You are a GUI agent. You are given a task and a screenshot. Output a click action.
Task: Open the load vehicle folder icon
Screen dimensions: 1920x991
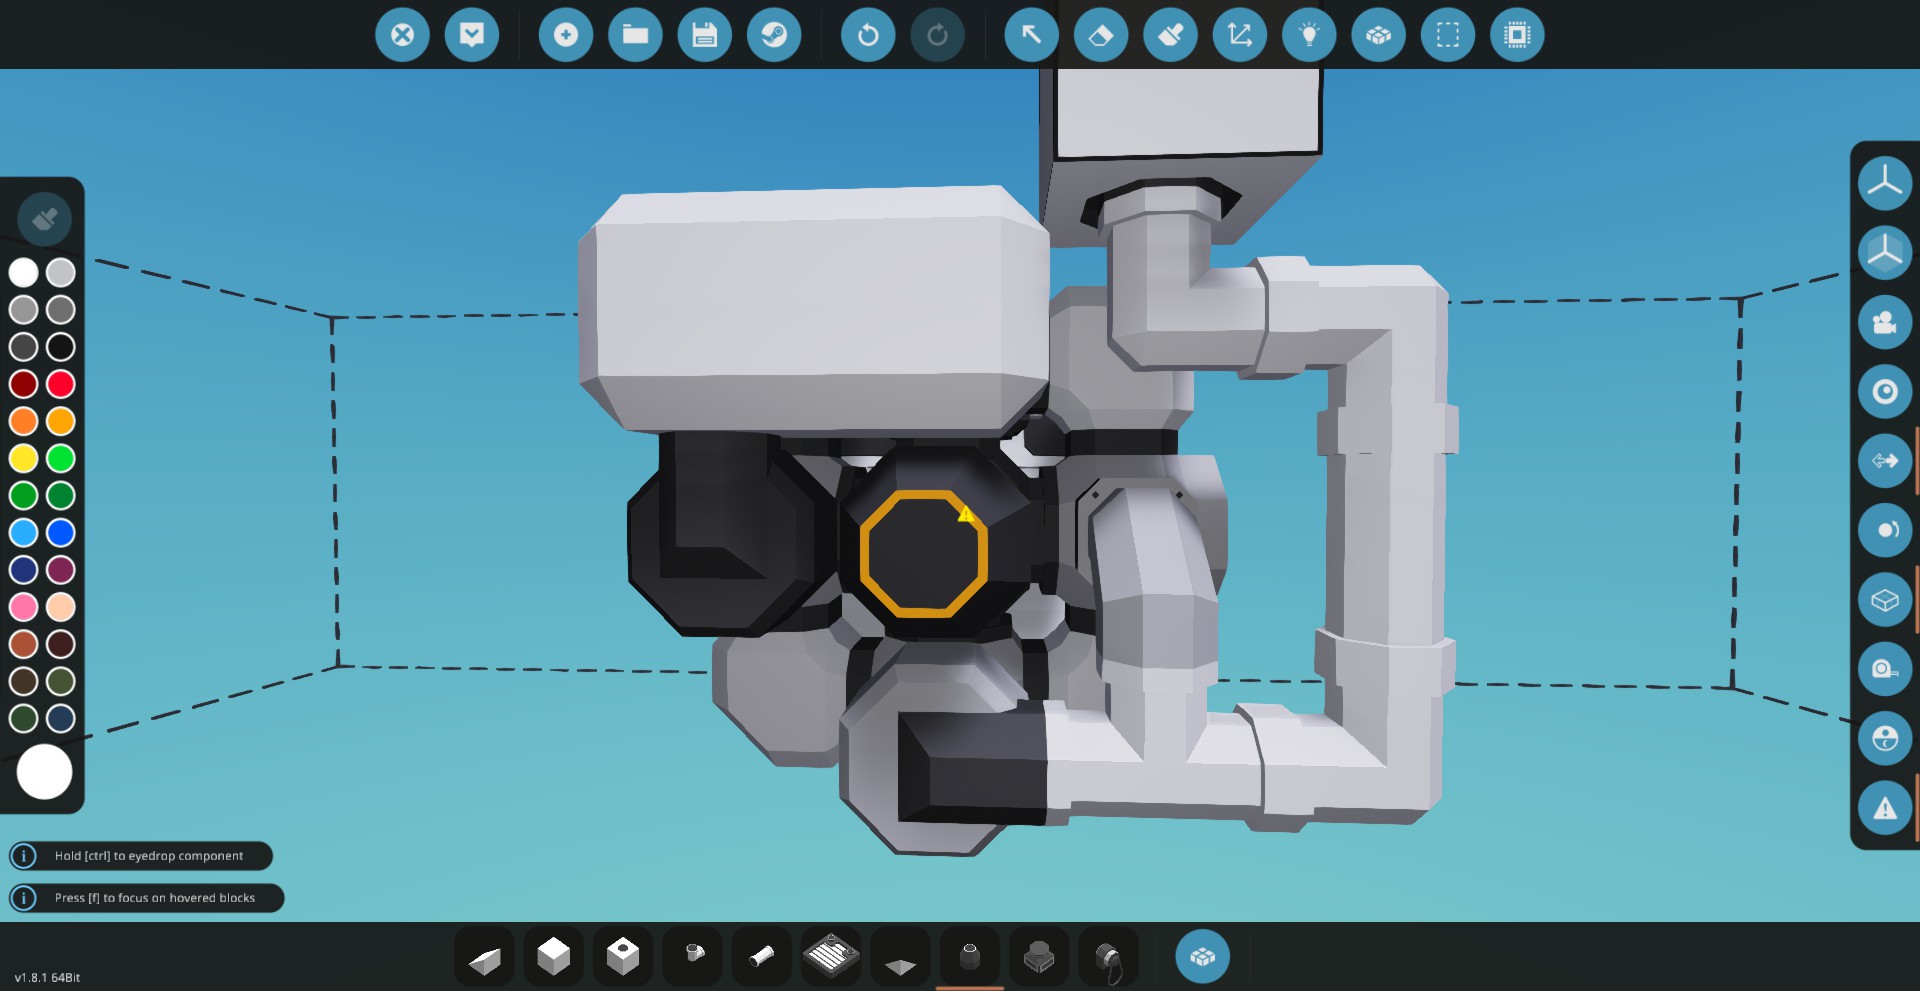pos(635,35)
